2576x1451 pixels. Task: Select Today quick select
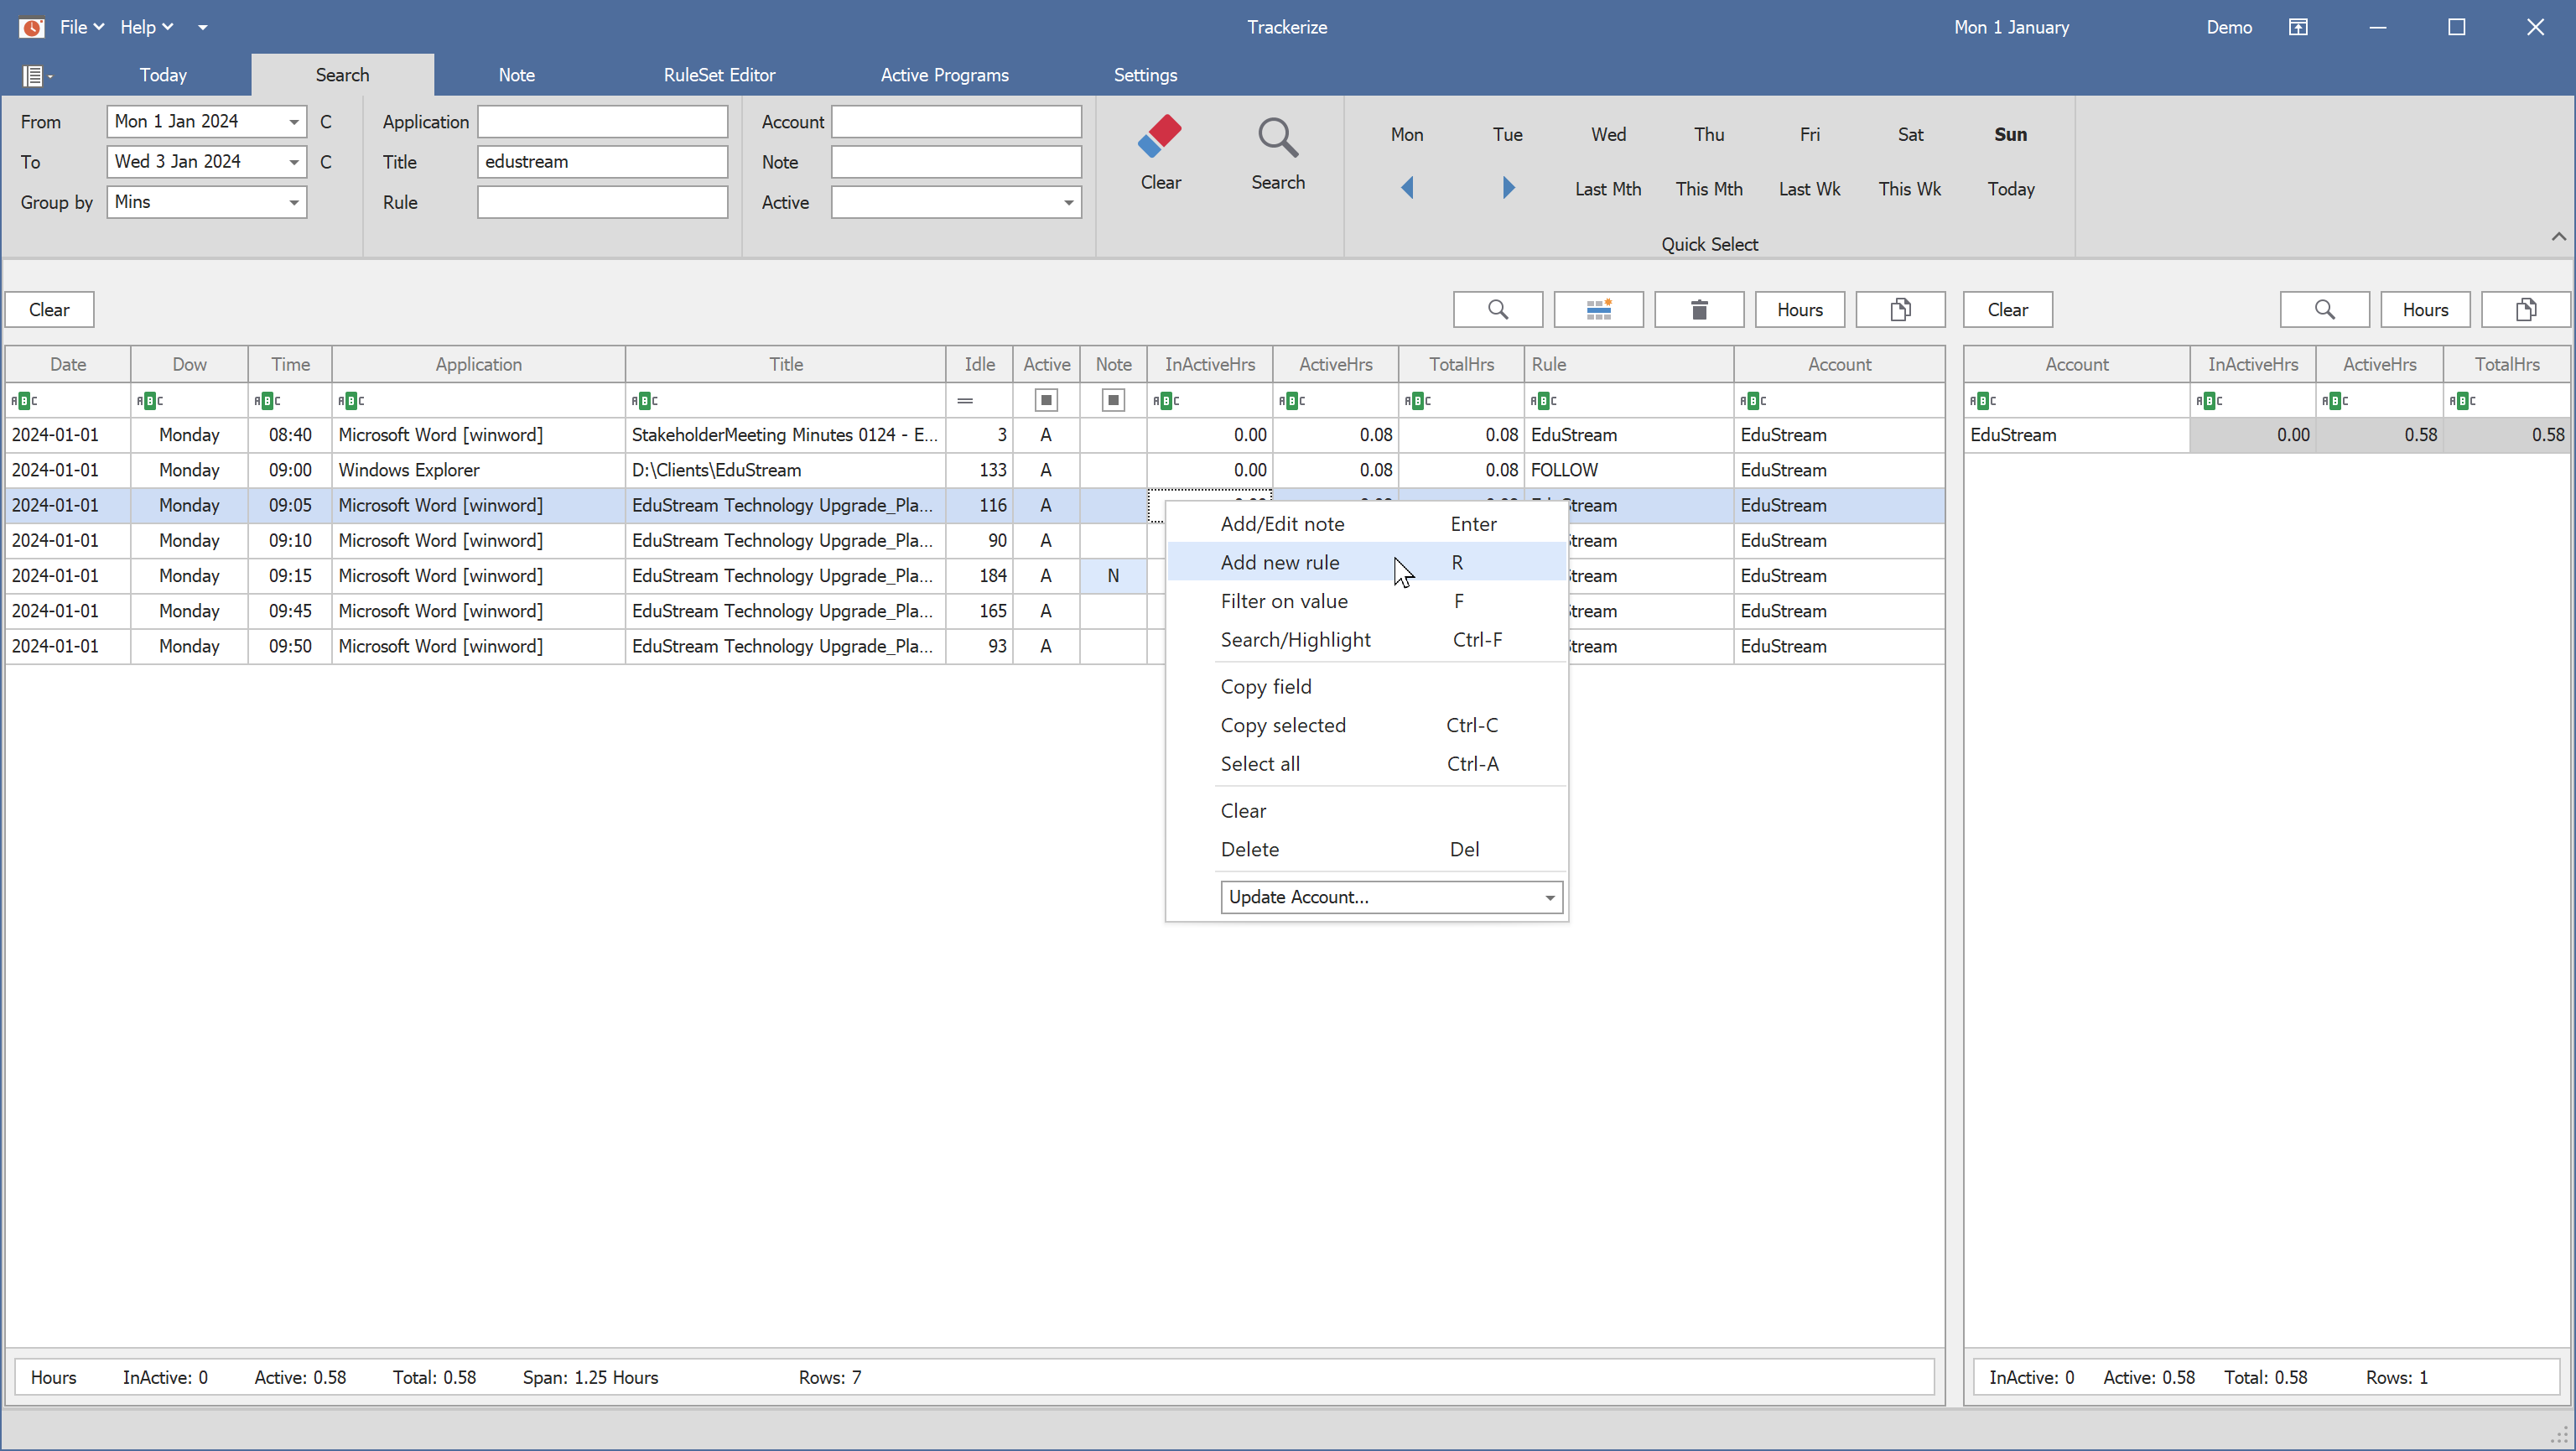click(2010, 189)
